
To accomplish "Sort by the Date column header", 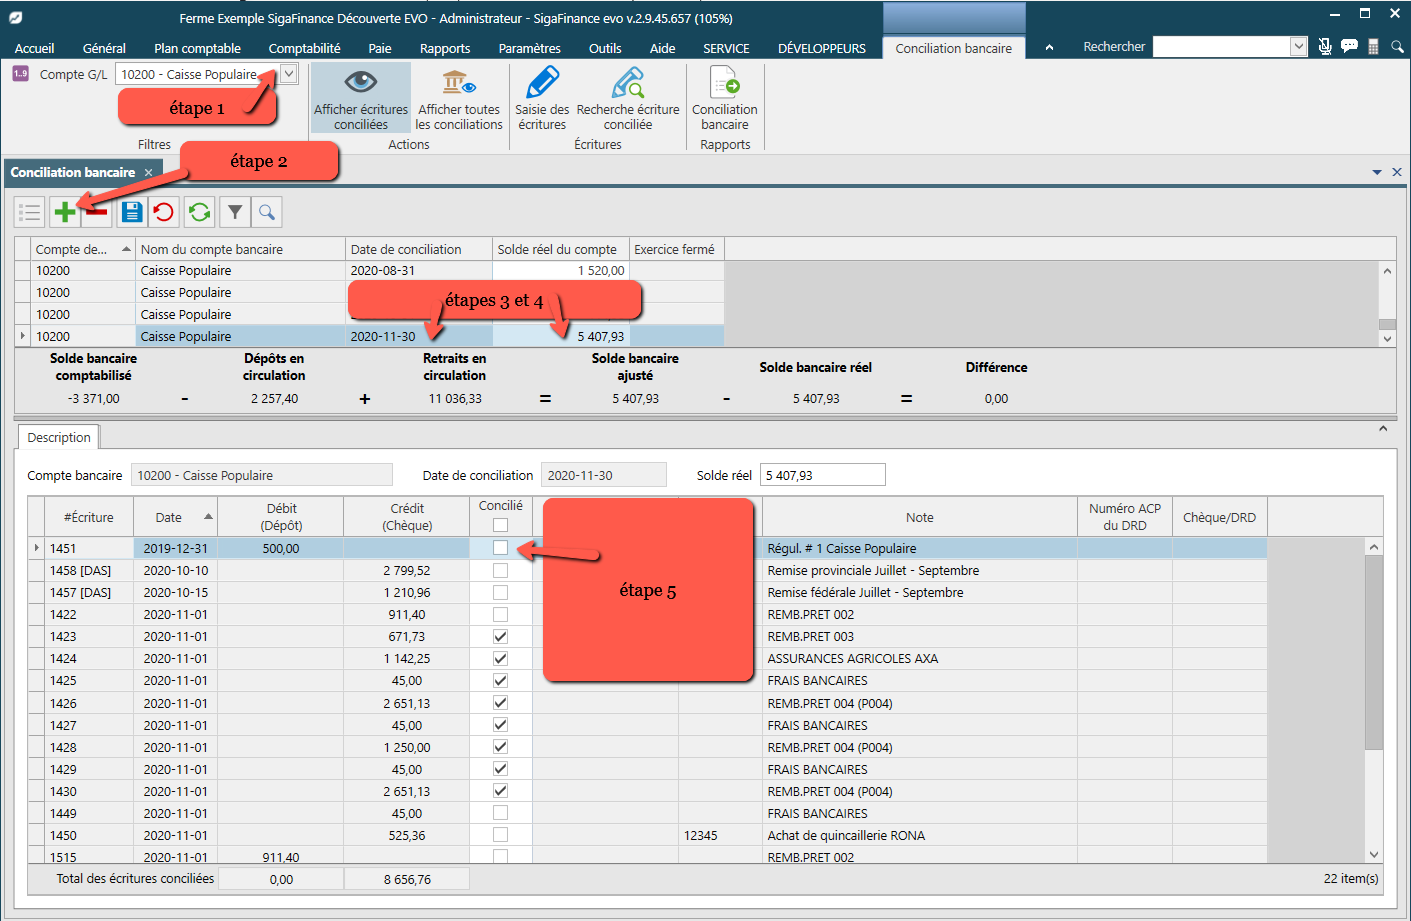I will pyautogui.click(x=176, y=517).
